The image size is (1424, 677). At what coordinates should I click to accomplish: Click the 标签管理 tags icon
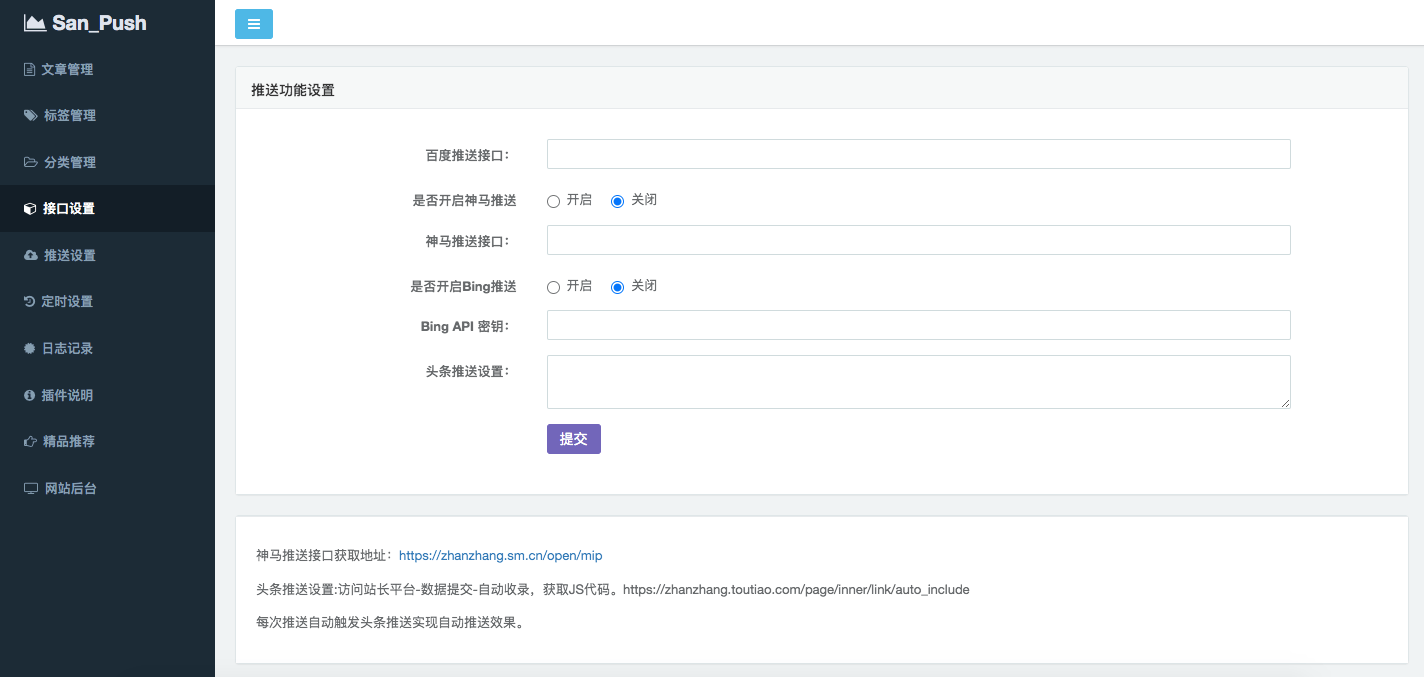[30, 116]
